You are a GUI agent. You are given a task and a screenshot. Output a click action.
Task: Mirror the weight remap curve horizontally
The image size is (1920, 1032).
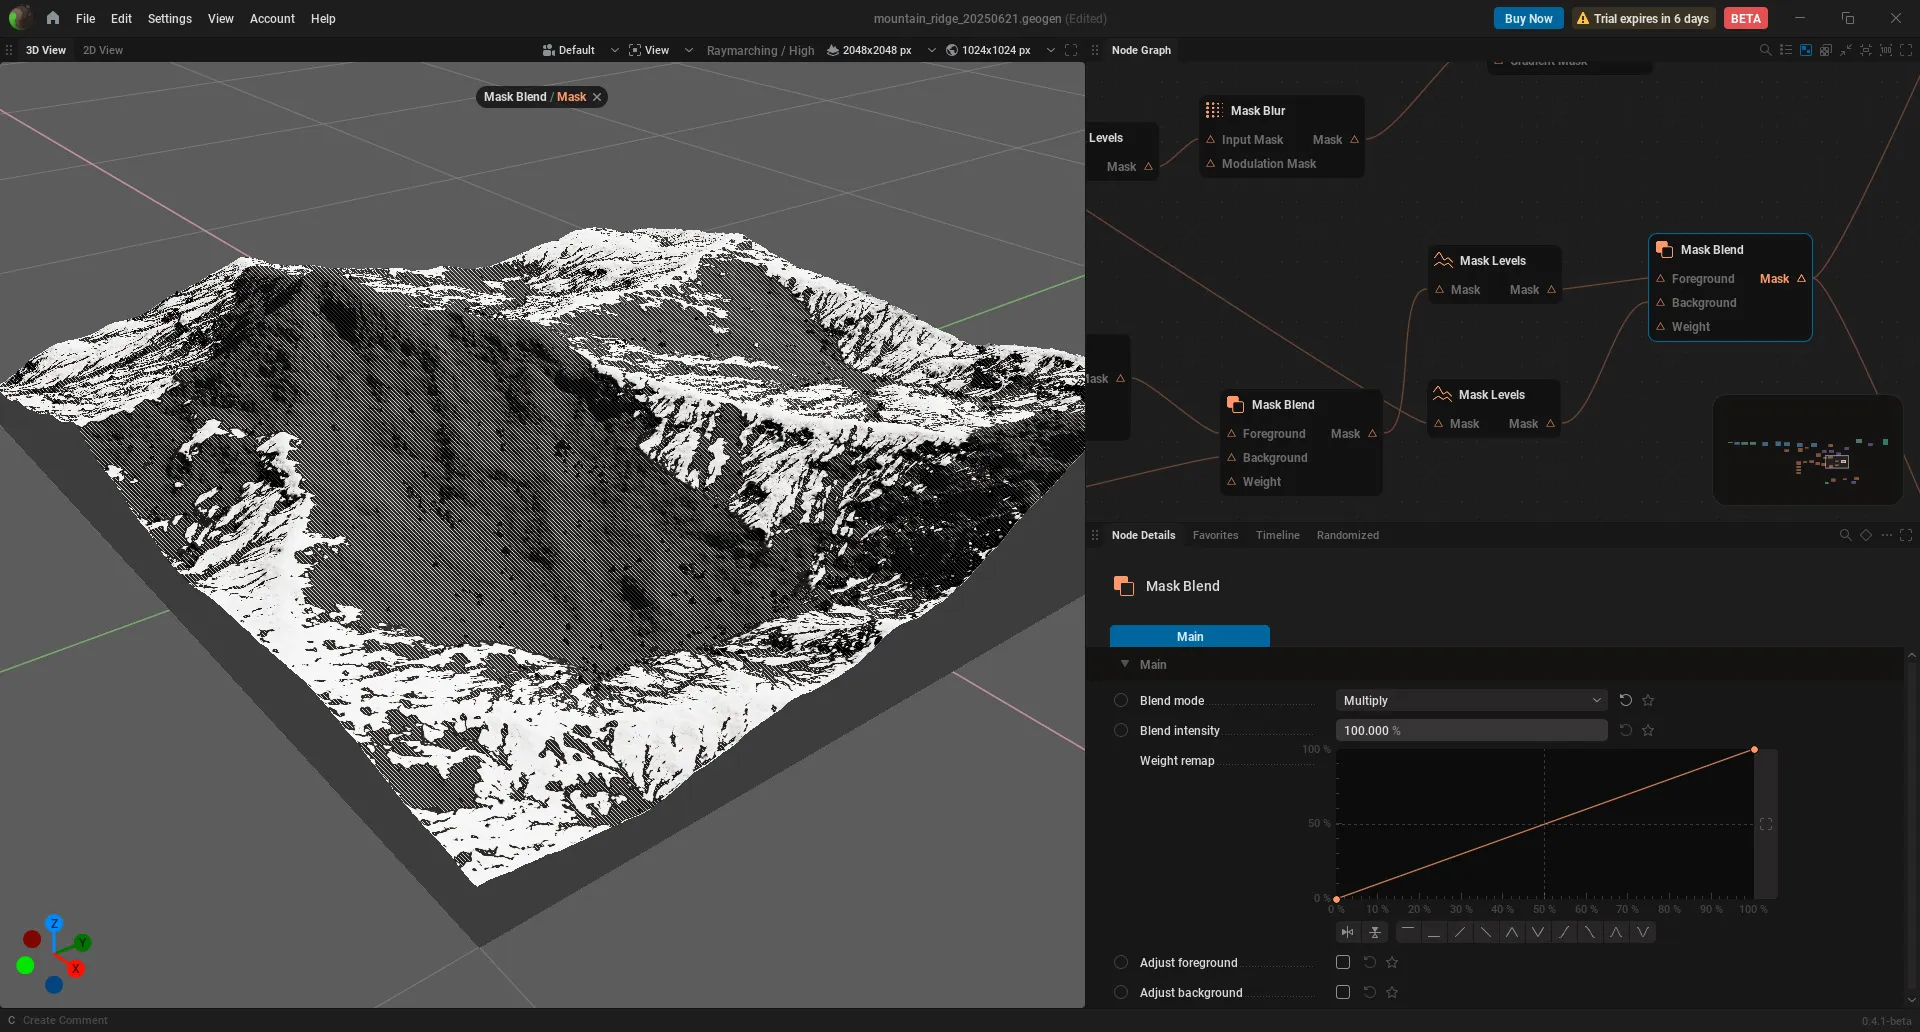1348,932
